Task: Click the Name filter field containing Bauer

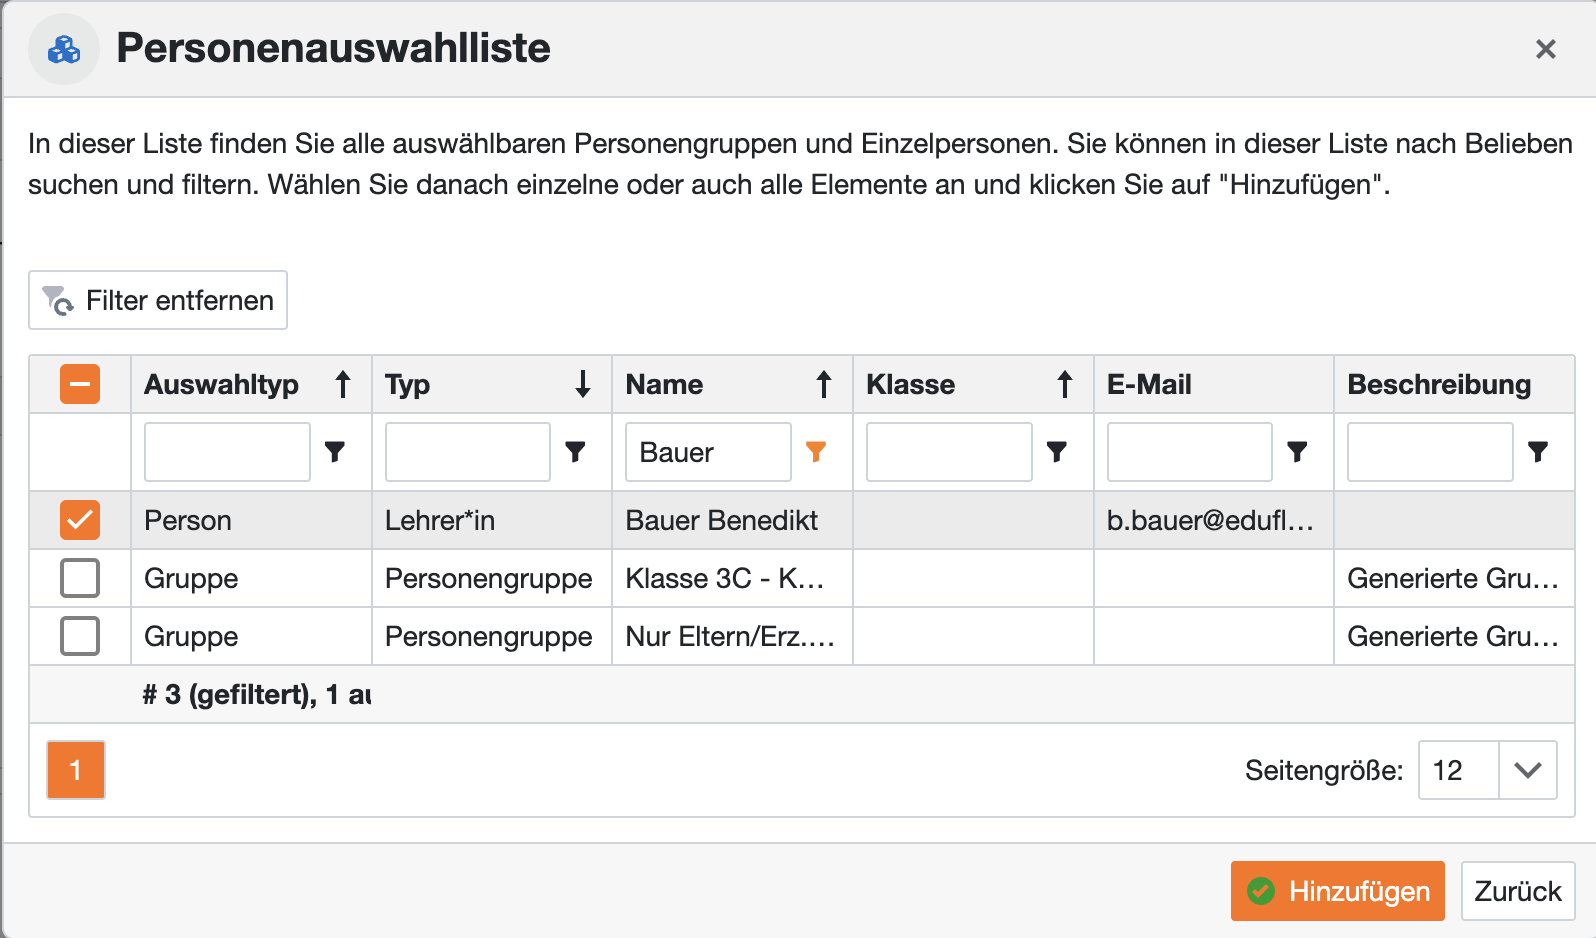Action: point(708,452)
